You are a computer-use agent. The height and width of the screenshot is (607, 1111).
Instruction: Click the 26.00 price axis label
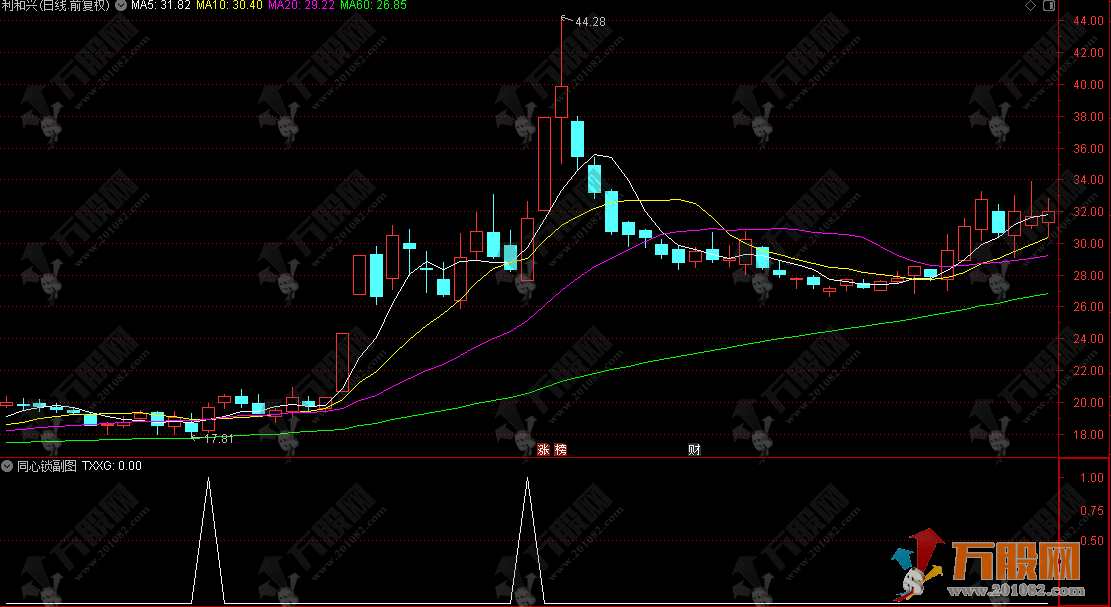tap(1088, 307)
